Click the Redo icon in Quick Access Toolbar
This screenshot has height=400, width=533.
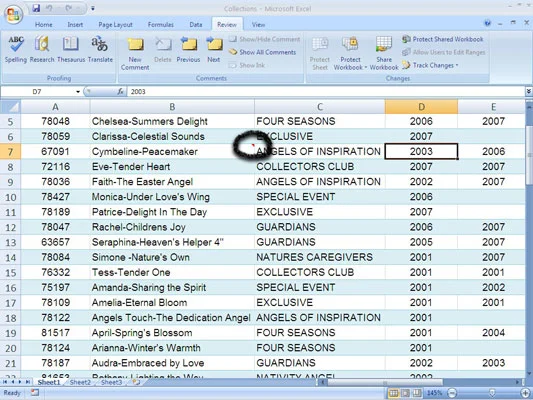tap(69, 8)
